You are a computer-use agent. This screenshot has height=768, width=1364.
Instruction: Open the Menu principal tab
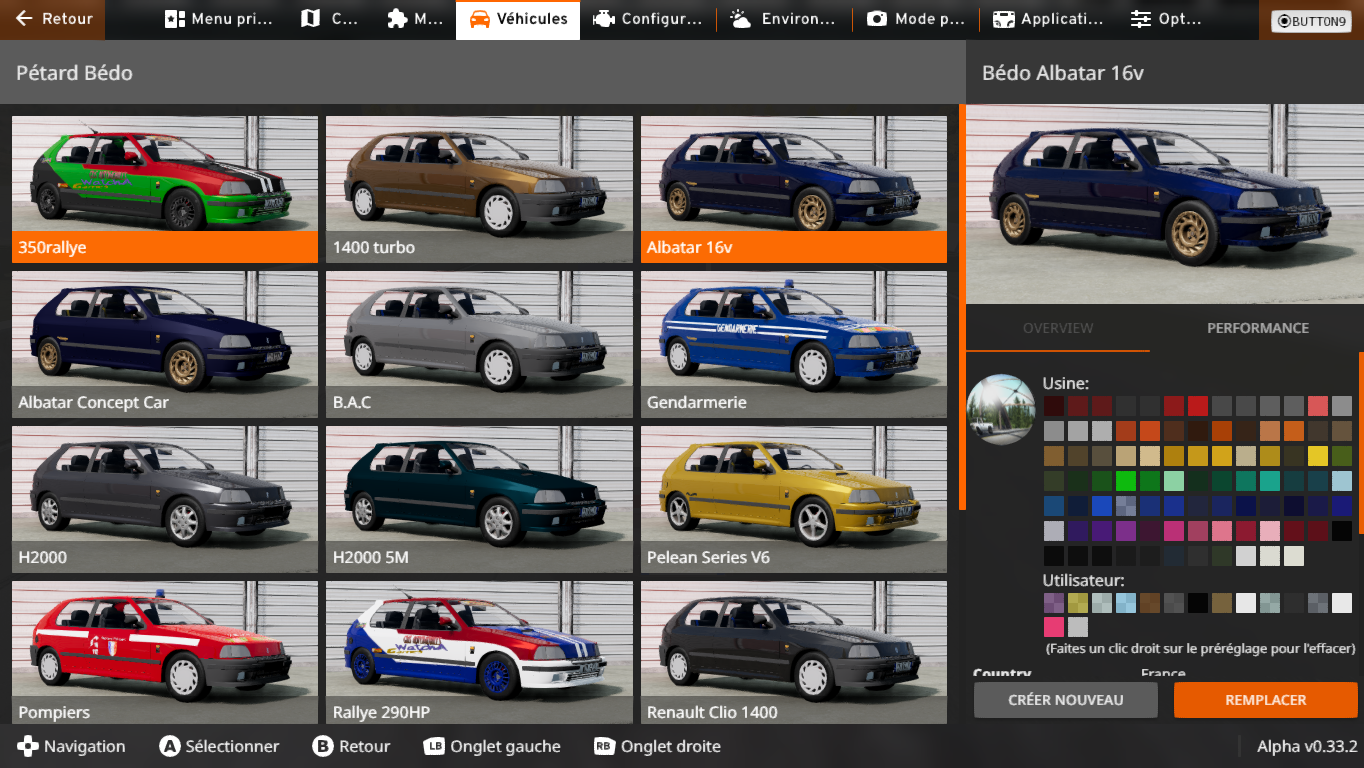pos(218,19)
